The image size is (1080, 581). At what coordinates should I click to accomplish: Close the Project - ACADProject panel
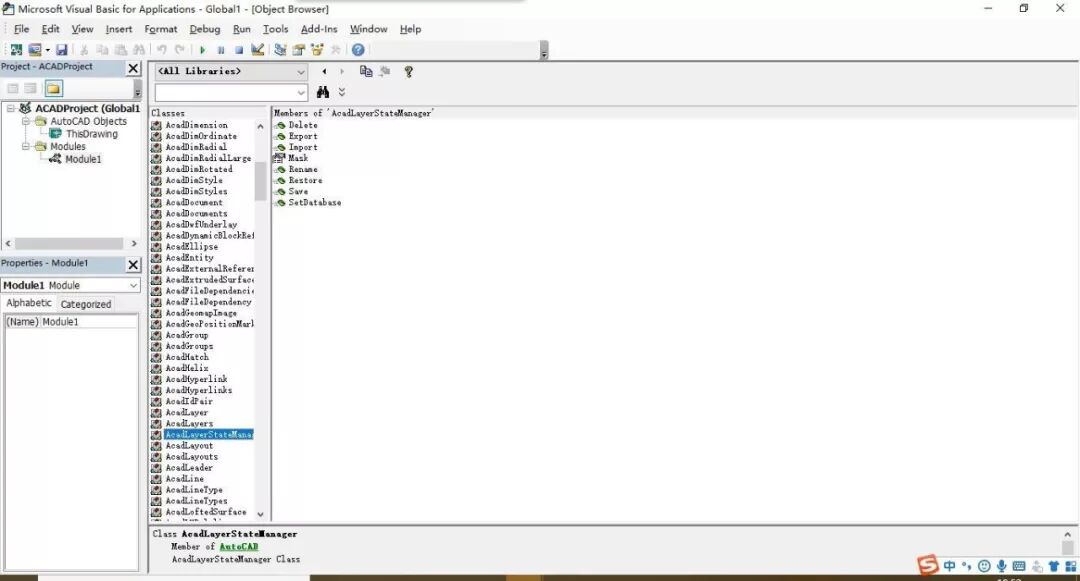(133, 68)
